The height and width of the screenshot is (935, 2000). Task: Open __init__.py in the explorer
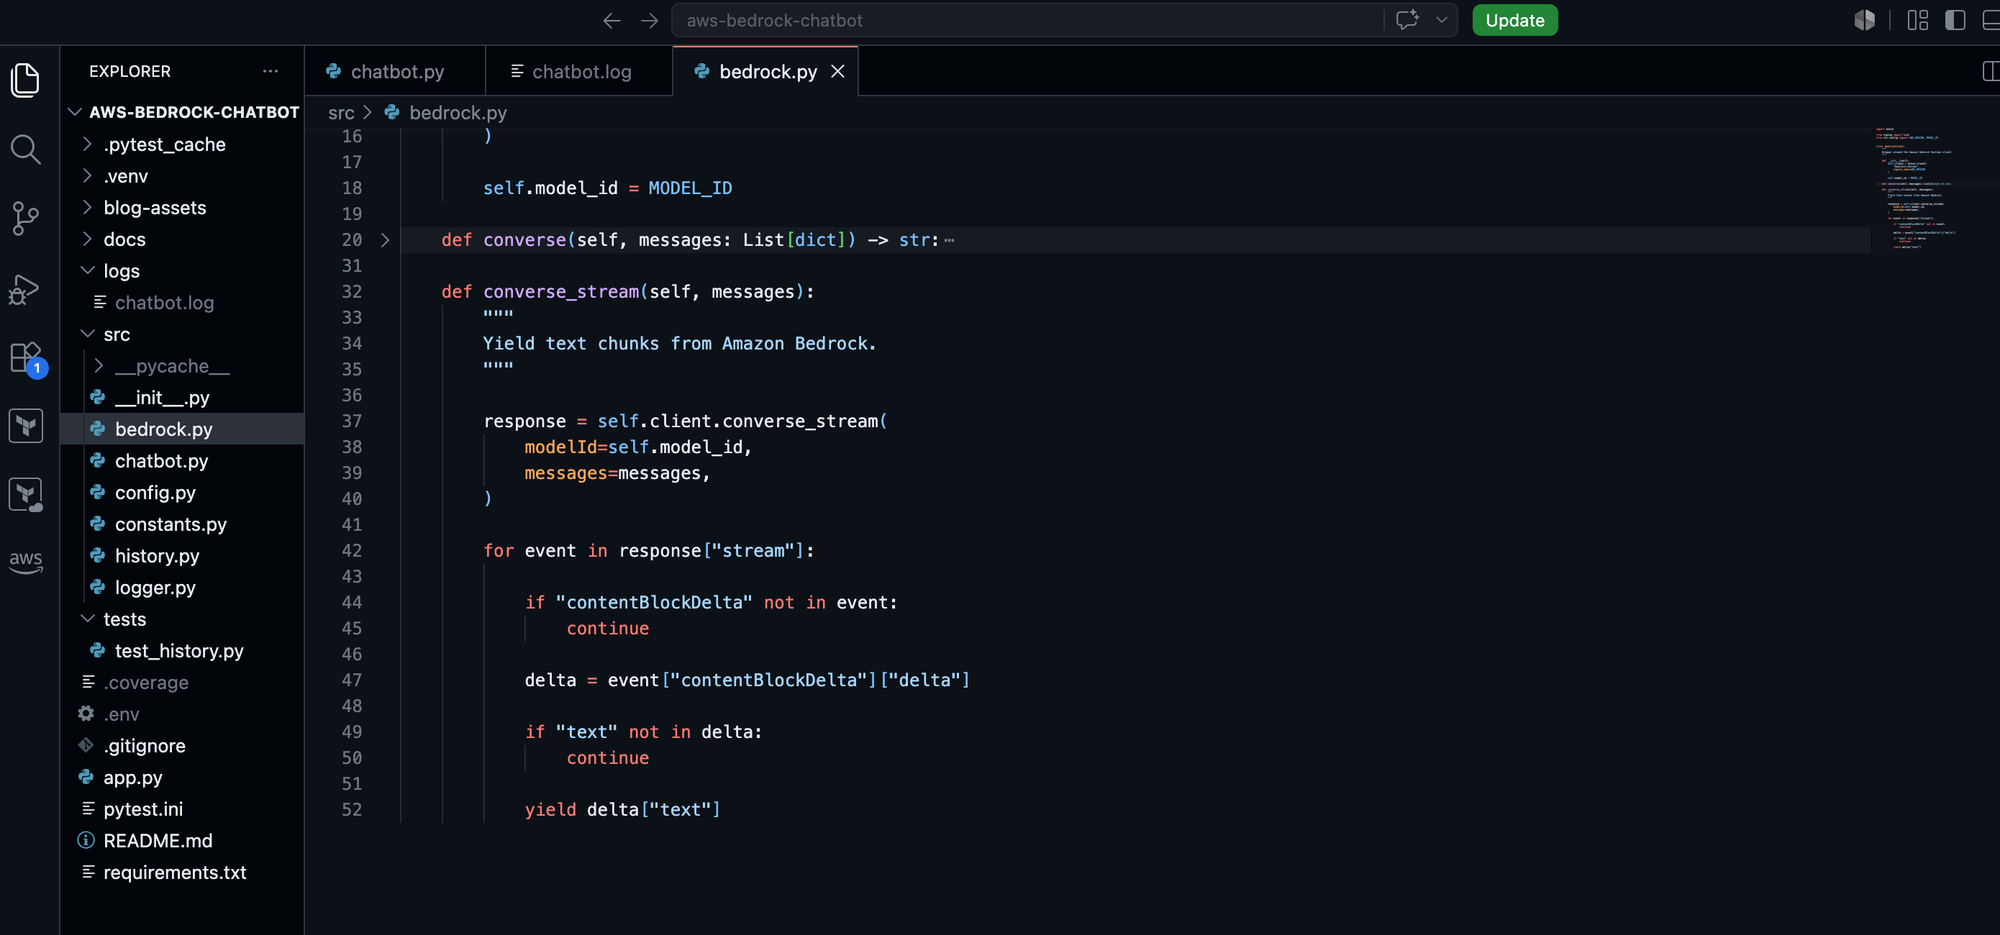182,398
